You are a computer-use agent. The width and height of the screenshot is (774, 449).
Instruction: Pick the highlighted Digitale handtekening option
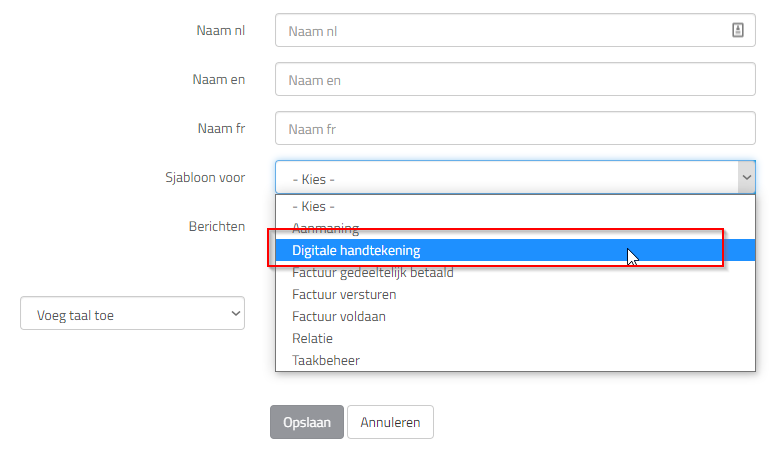tap(515, 250)
